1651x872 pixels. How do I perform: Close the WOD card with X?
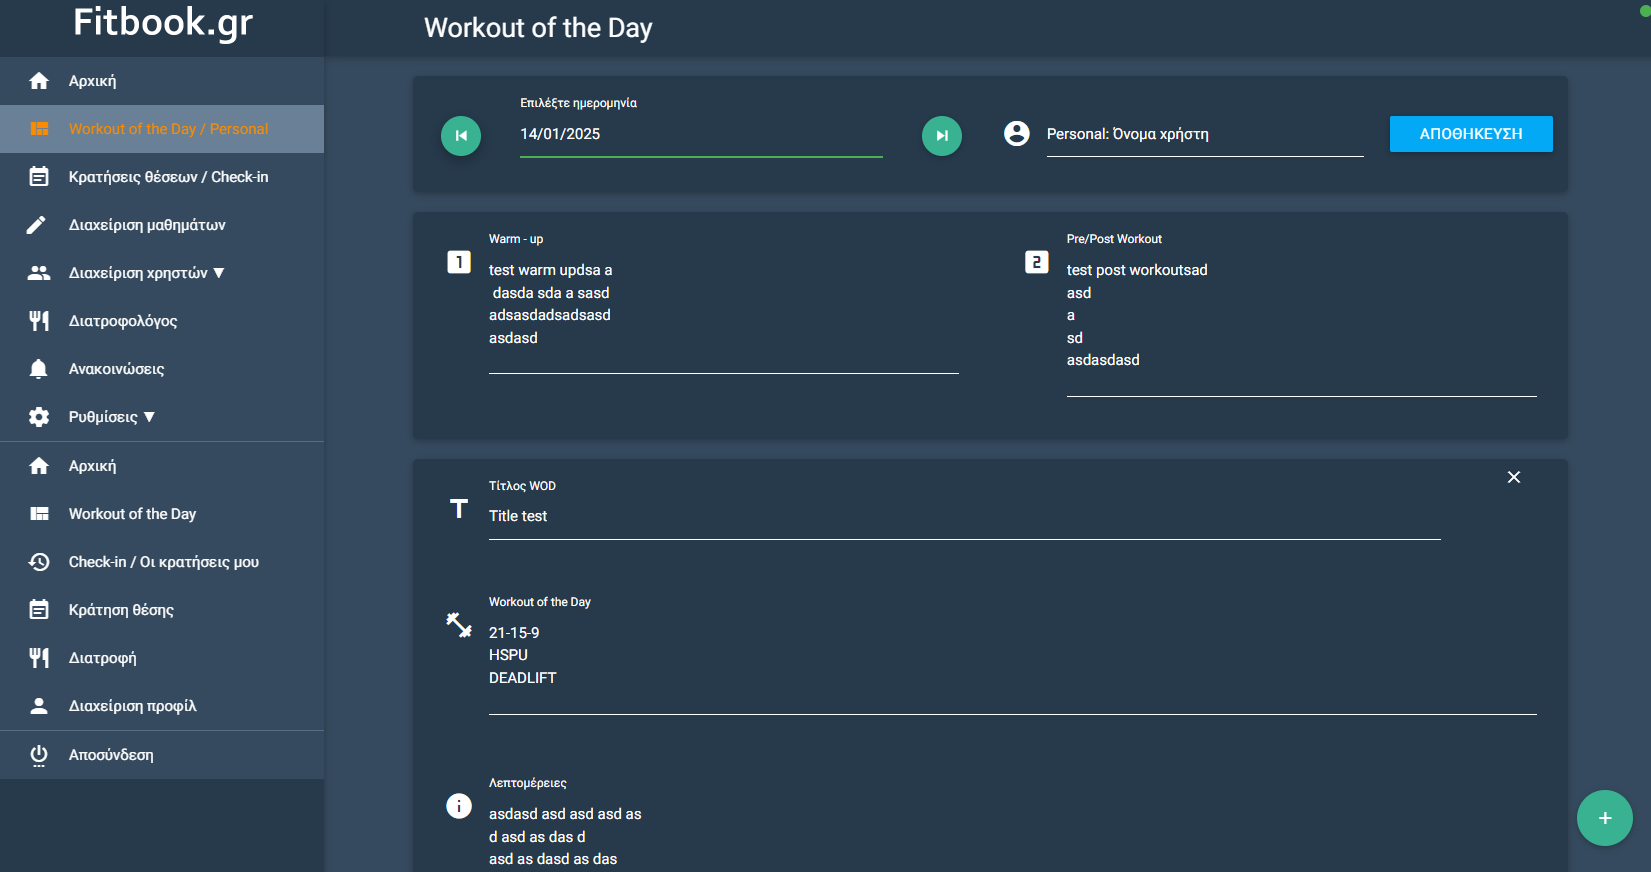coord(1514,477)
